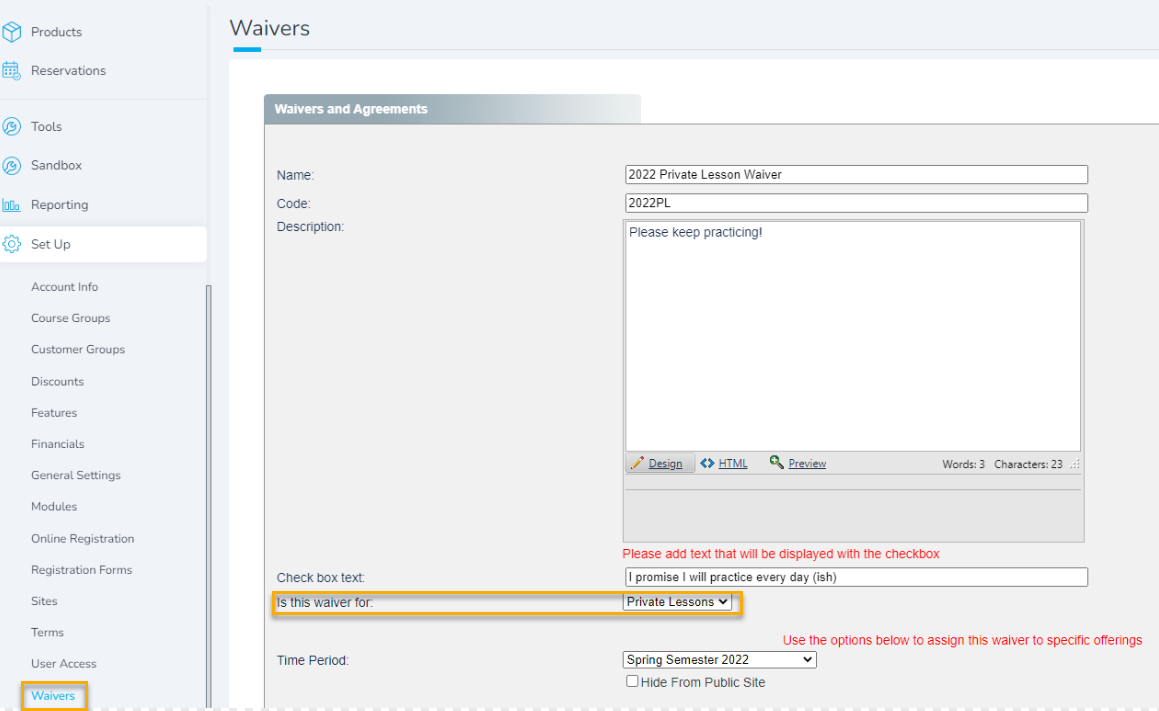This screenshot has height=711, width=1159.
Task: Open Financials setup page
Action: (58, 443)
